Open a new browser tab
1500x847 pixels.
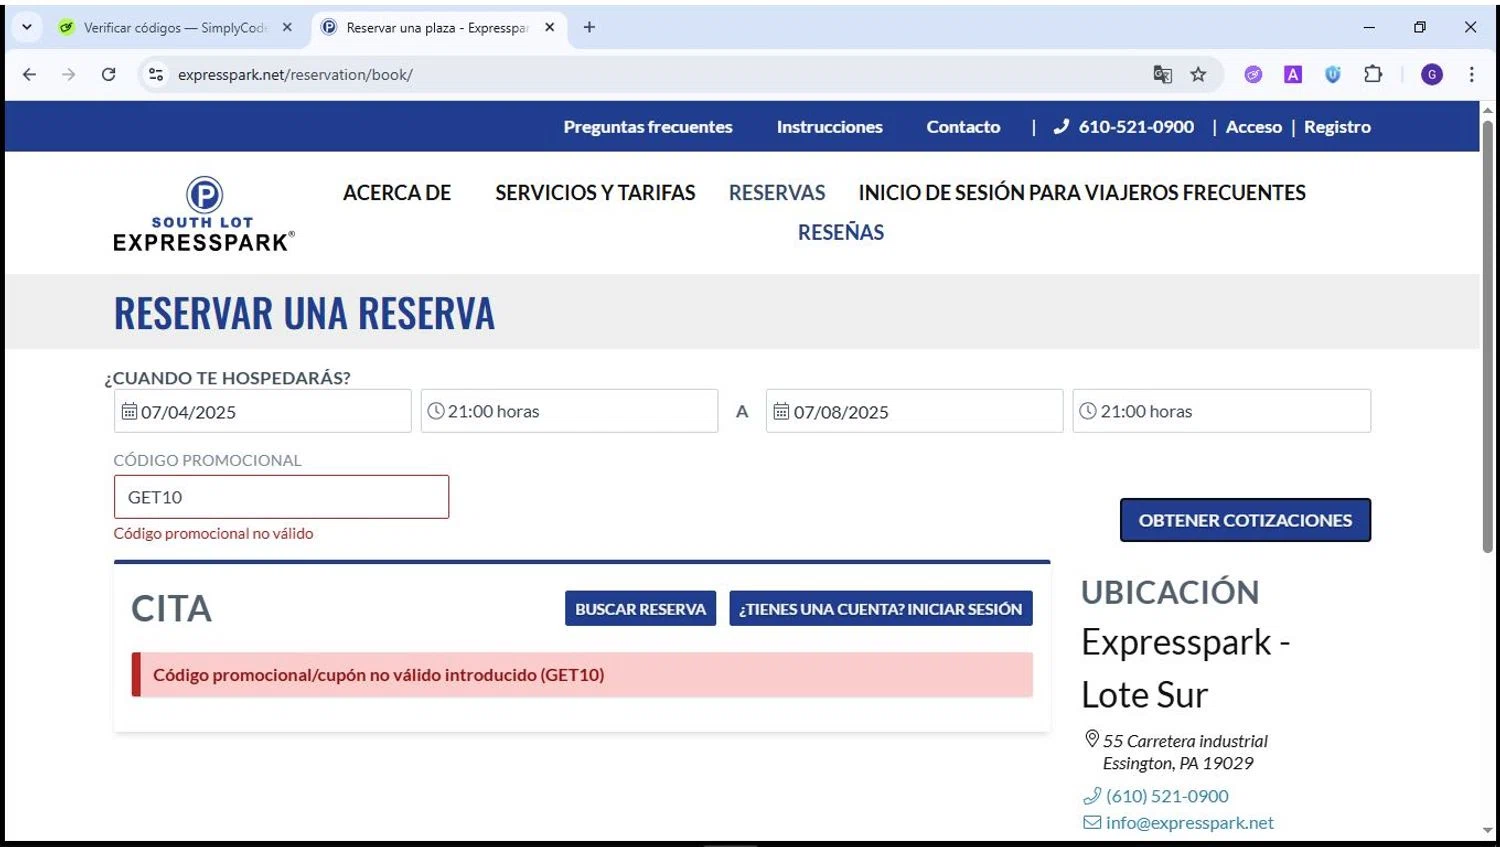coord(589,28)
